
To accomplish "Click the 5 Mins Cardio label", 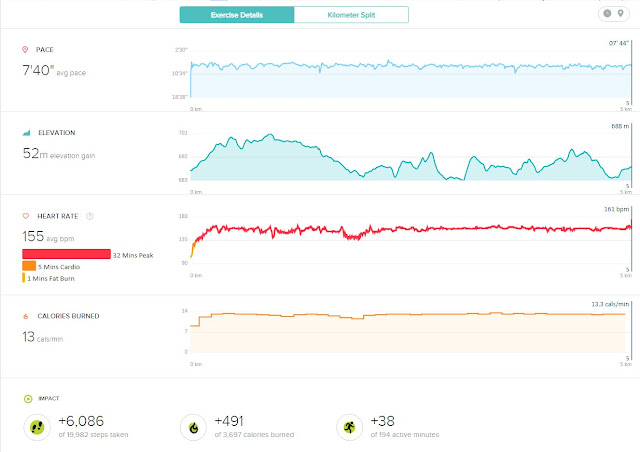I will tap(59, 267).
